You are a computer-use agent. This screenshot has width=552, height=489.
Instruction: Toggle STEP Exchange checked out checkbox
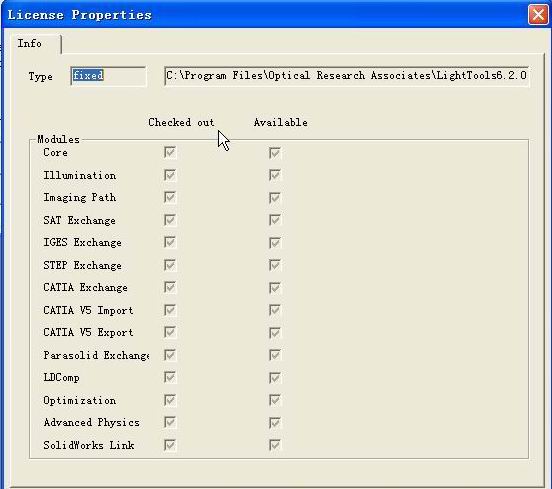[x=170, y=265]
